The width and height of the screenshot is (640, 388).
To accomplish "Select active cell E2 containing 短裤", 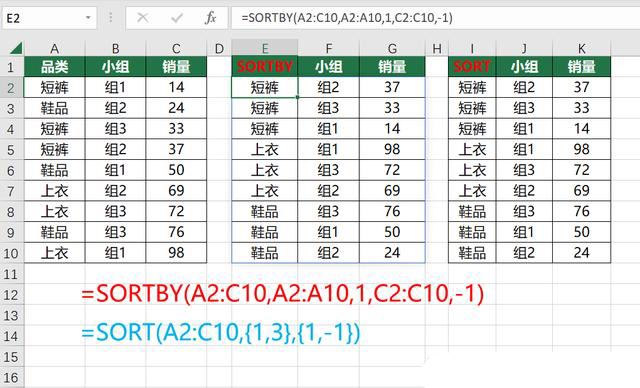I will [265, 87].
